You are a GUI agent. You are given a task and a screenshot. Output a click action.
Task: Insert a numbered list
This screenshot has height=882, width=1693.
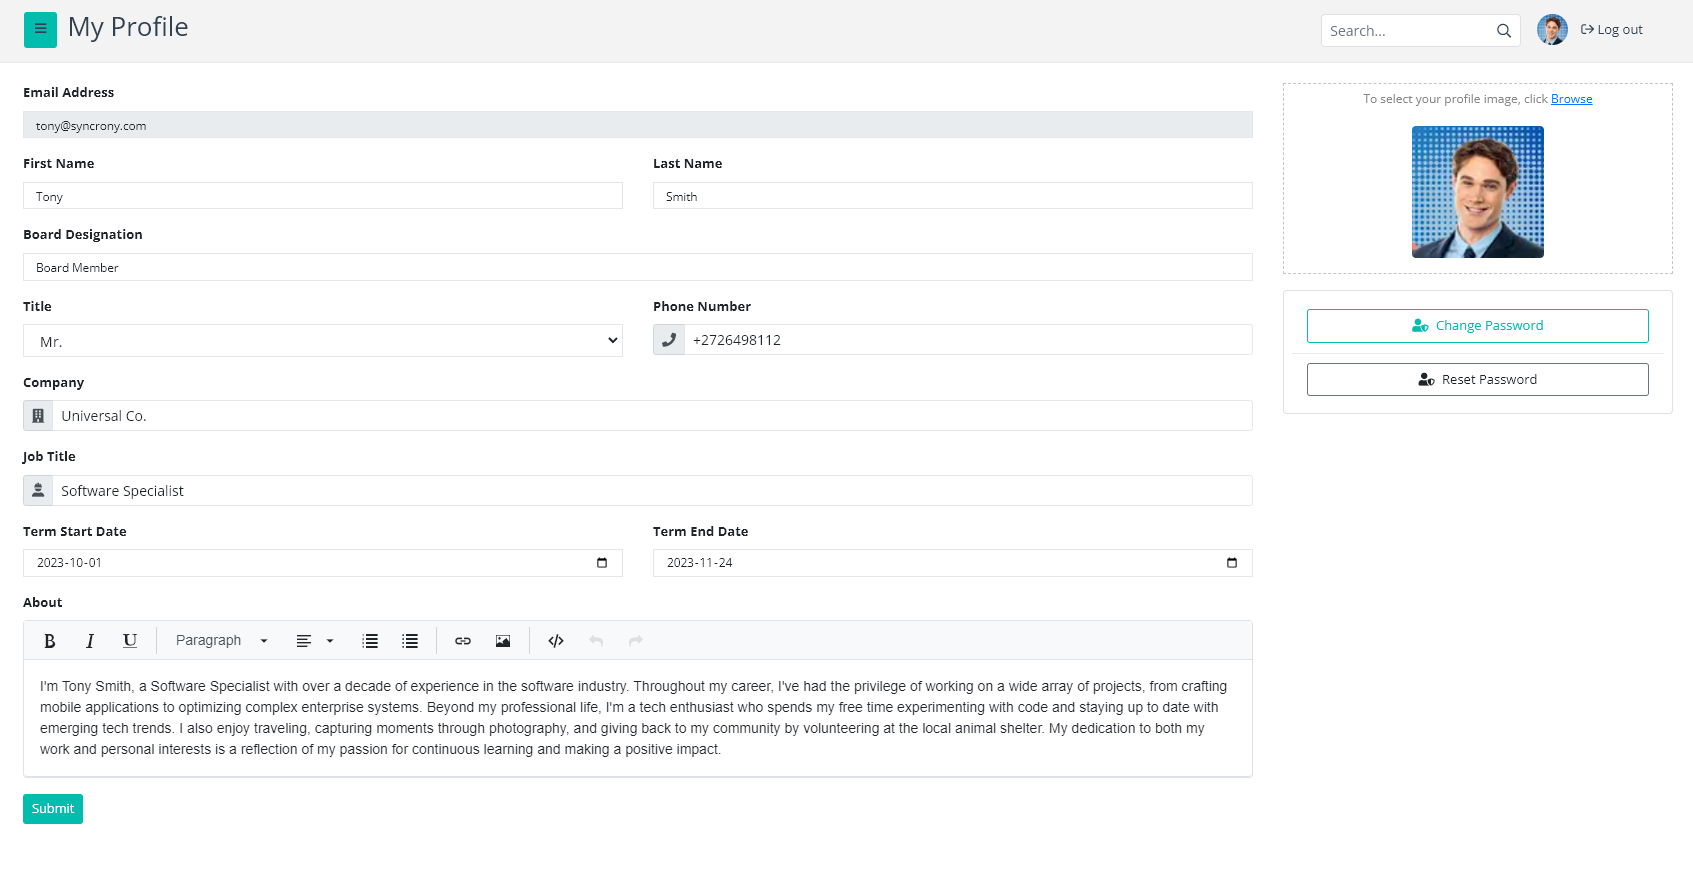[x=370, y=641]
